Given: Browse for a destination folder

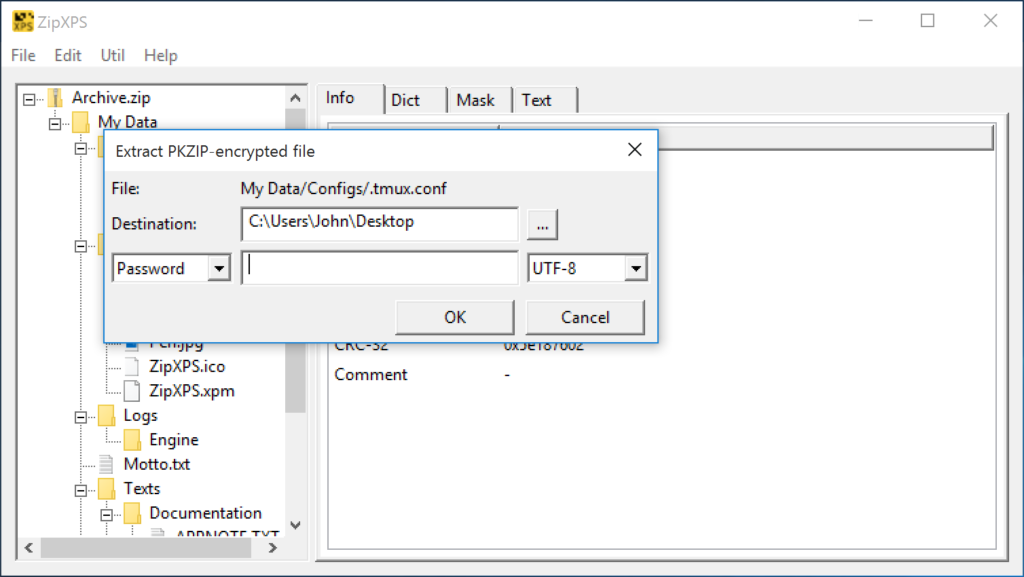Looking at the screenshot, I should click(x=542, y=224).
